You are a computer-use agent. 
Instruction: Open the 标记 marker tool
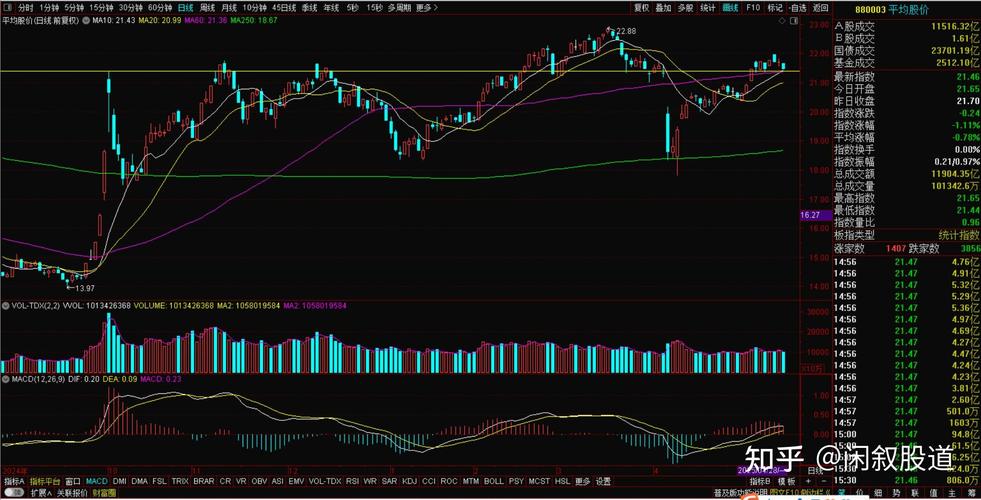(x=775, y=7)
